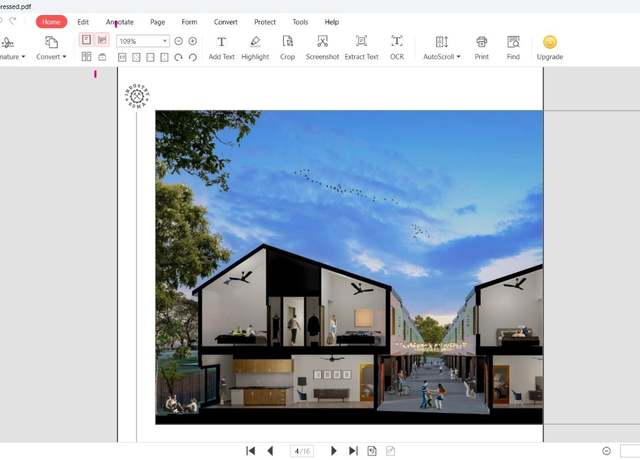Go to the first page
Viewport: 640px width, 460px height.
click(x=251, y=451)
